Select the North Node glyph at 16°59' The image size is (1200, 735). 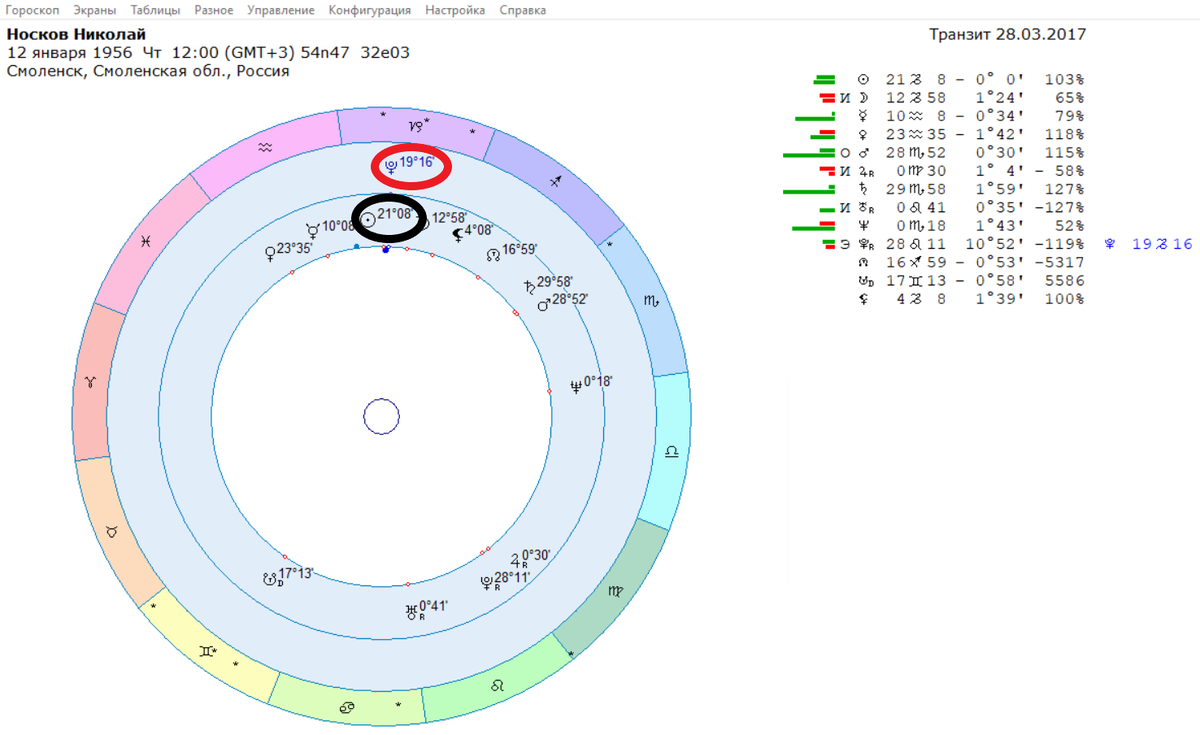click(492, 254)
